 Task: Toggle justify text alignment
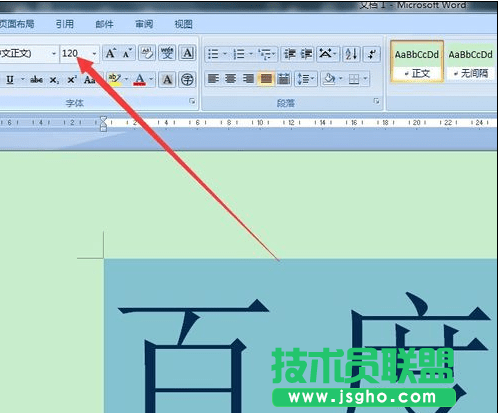[266, 79]
